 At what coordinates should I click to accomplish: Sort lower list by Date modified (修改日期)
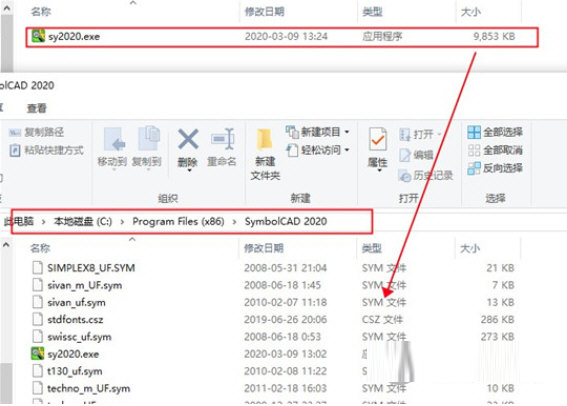(264, 248)
